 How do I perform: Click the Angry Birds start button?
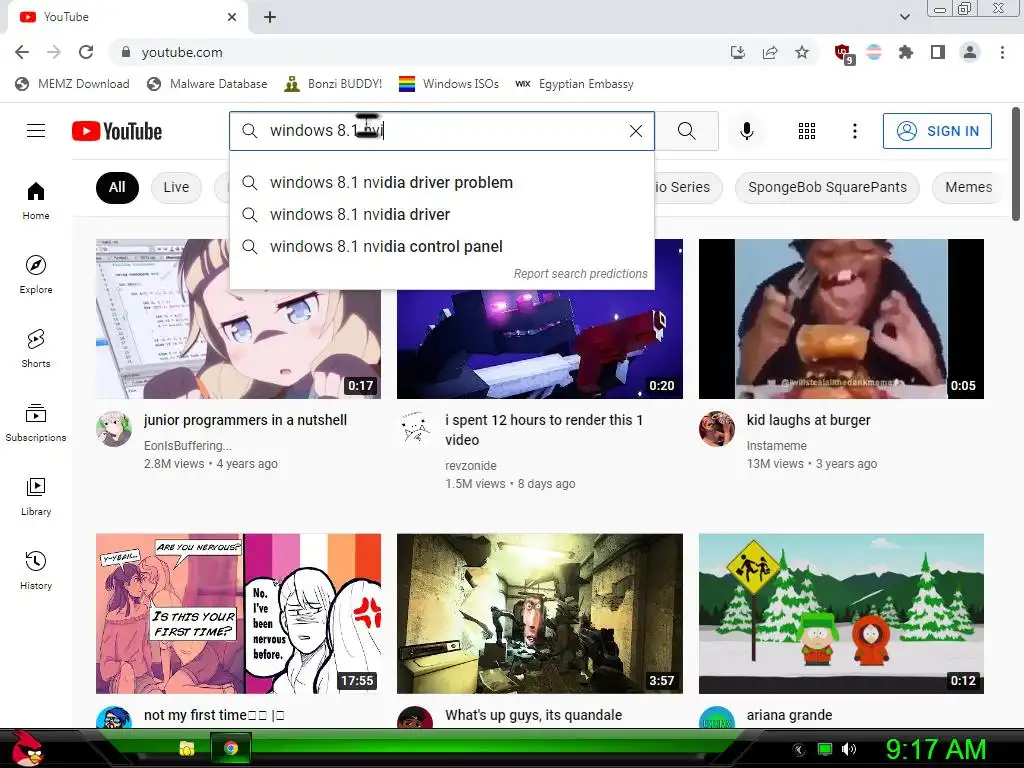[27, 748]
